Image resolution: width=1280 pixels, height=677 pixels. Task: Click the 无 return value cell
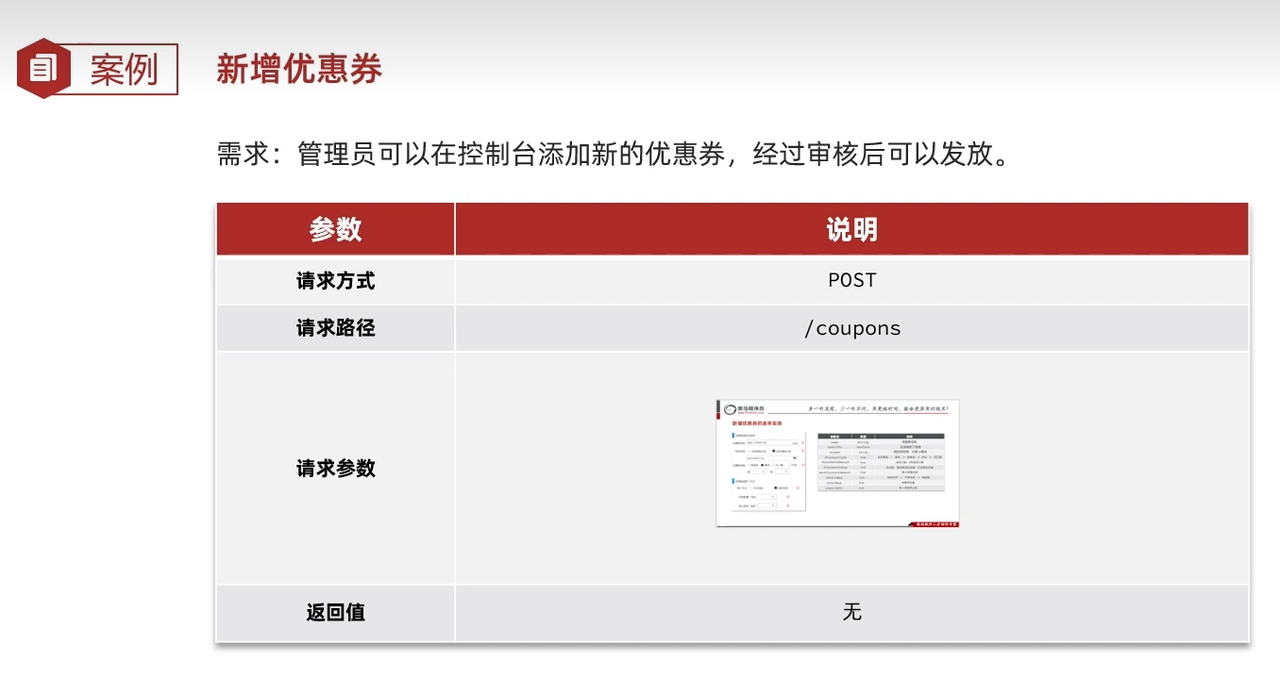[852, 613]
